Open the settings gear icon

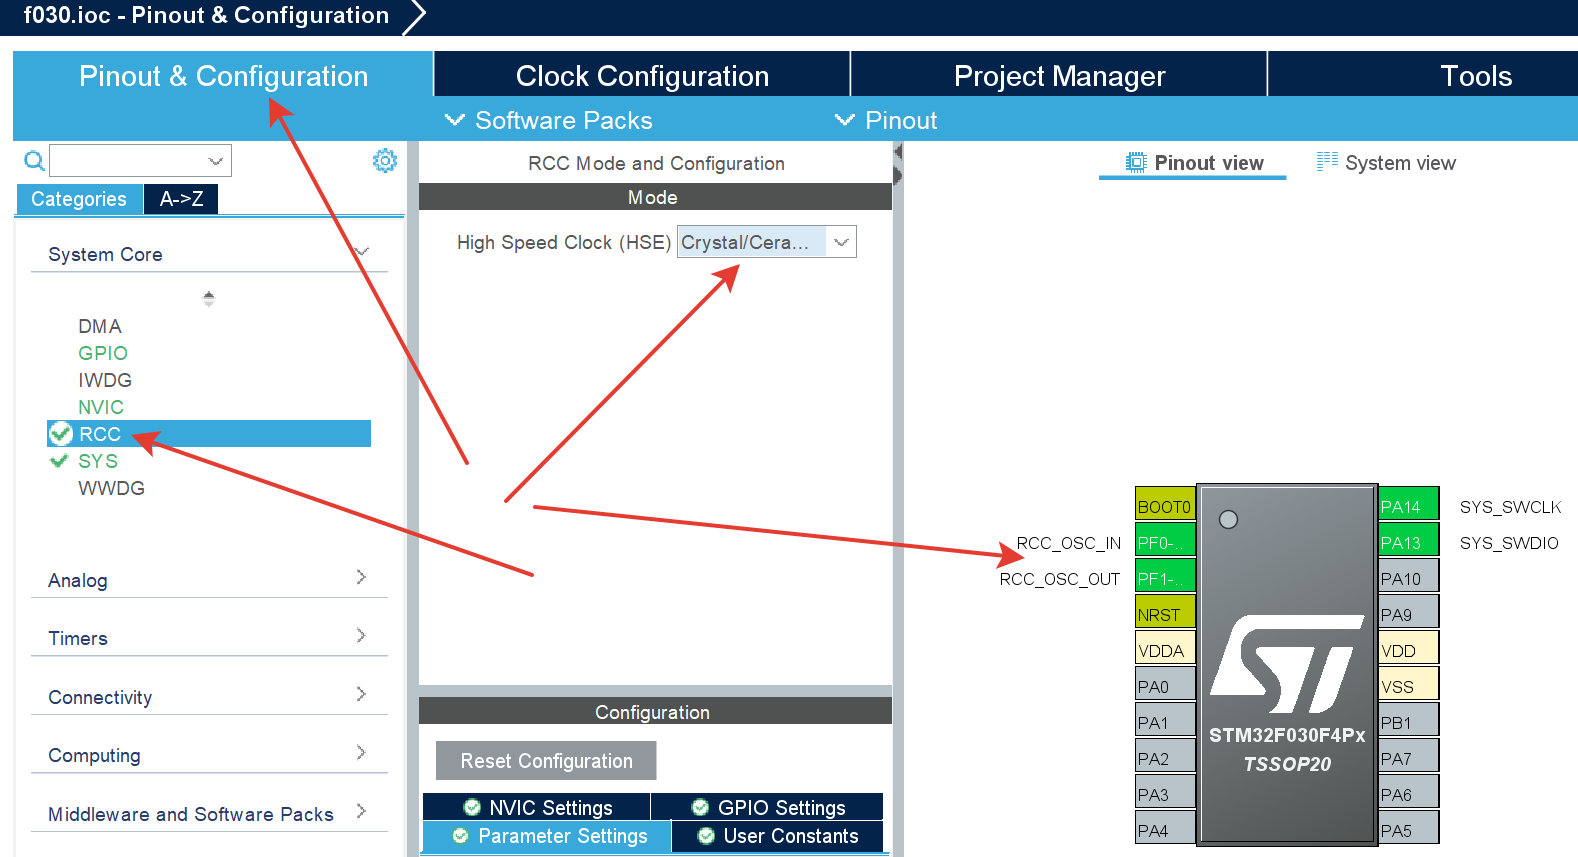click(385, 160)
